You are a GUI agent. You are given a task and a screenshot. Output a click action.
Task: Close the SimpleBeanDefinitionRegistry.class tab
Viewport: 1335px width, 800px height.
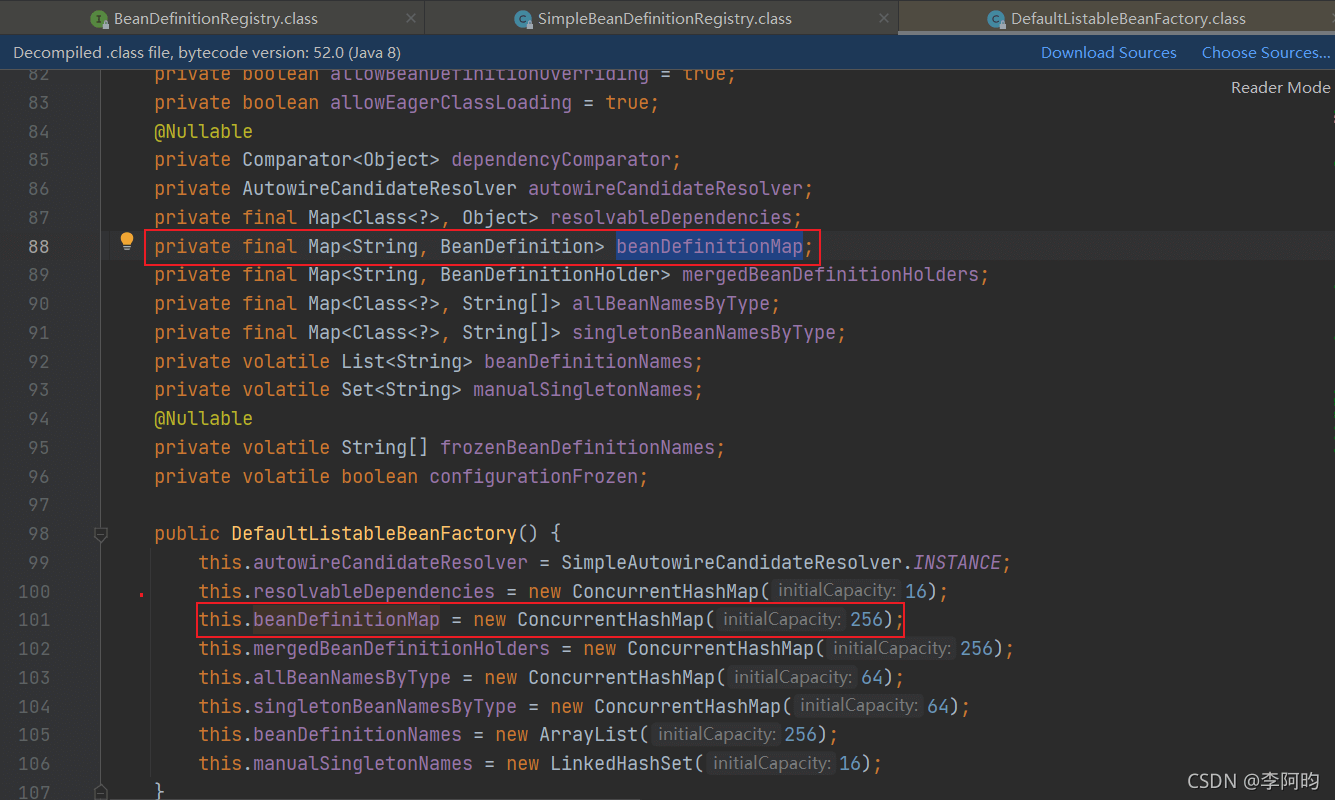(x=883, y=18)
